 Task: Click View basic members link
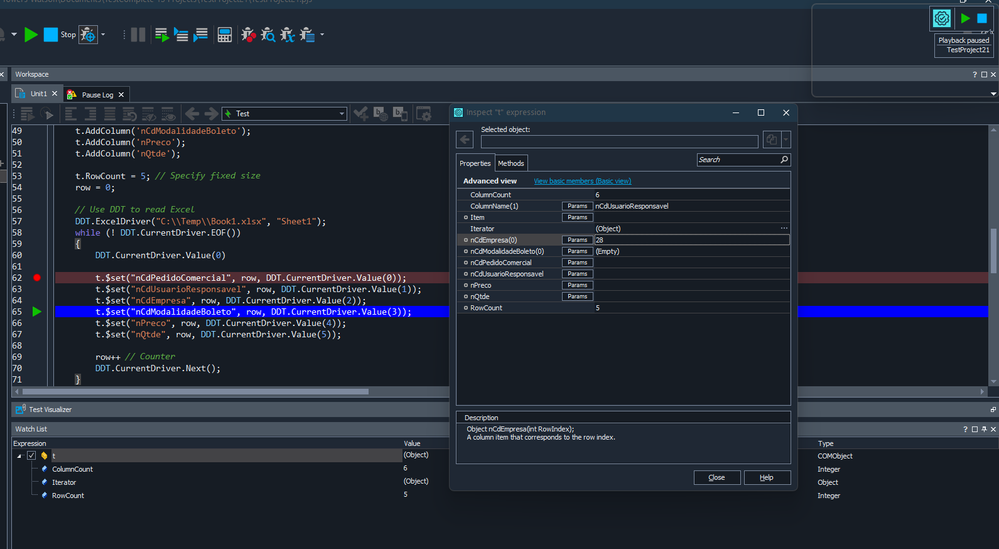[x=582, y=181]
